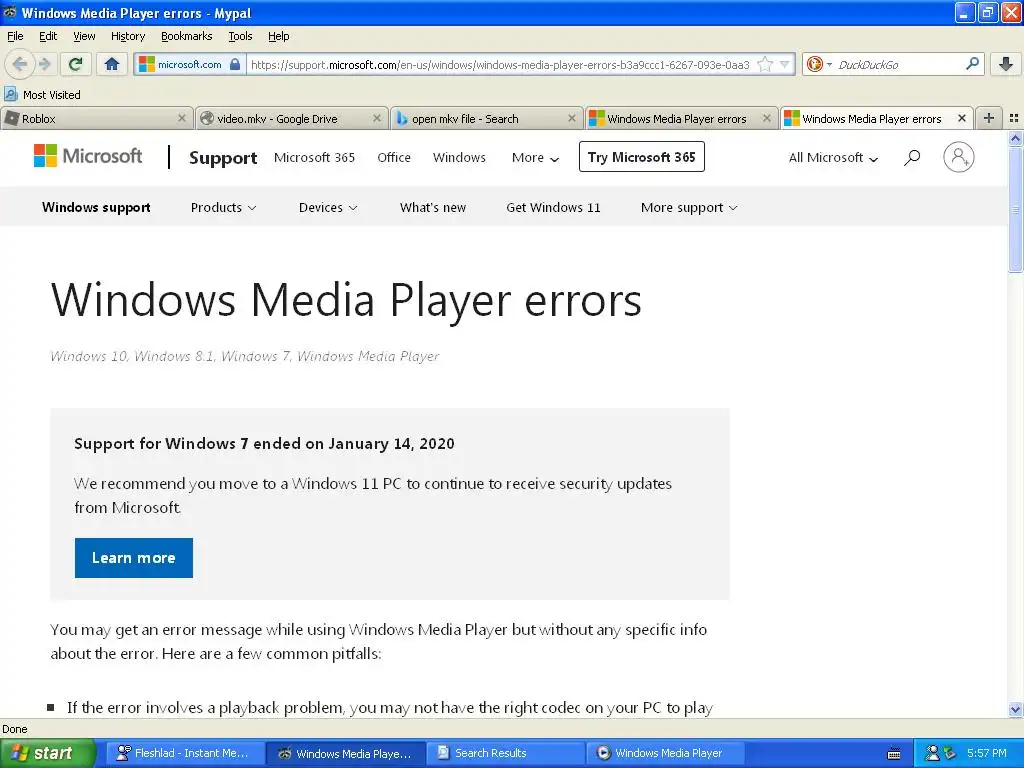Open the Windows support link
Viewport: 1024px width, 768px height.
(x=96, y=207)
